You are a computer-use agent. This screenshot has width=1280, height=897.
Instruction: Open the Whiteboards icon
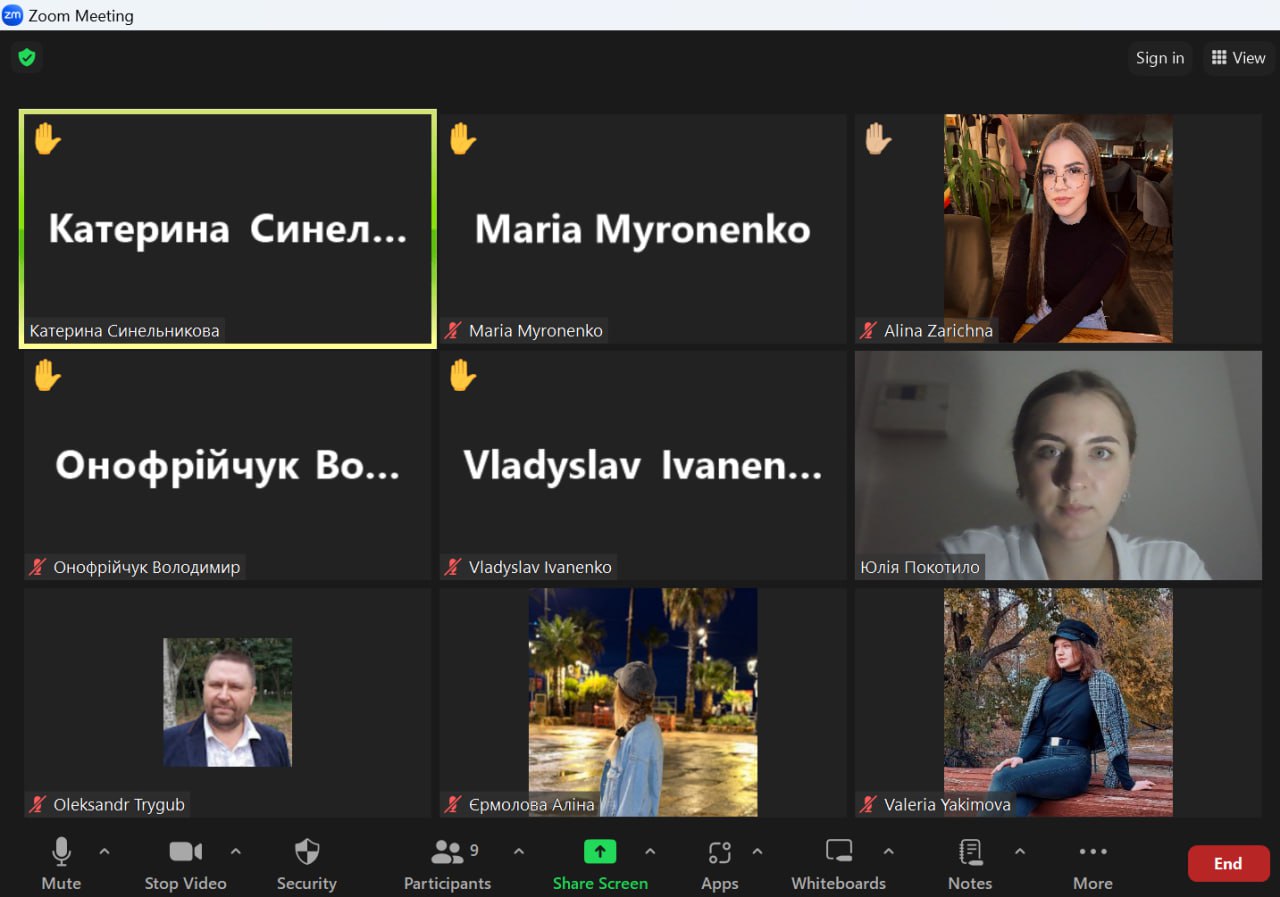[x=839, y=852]
